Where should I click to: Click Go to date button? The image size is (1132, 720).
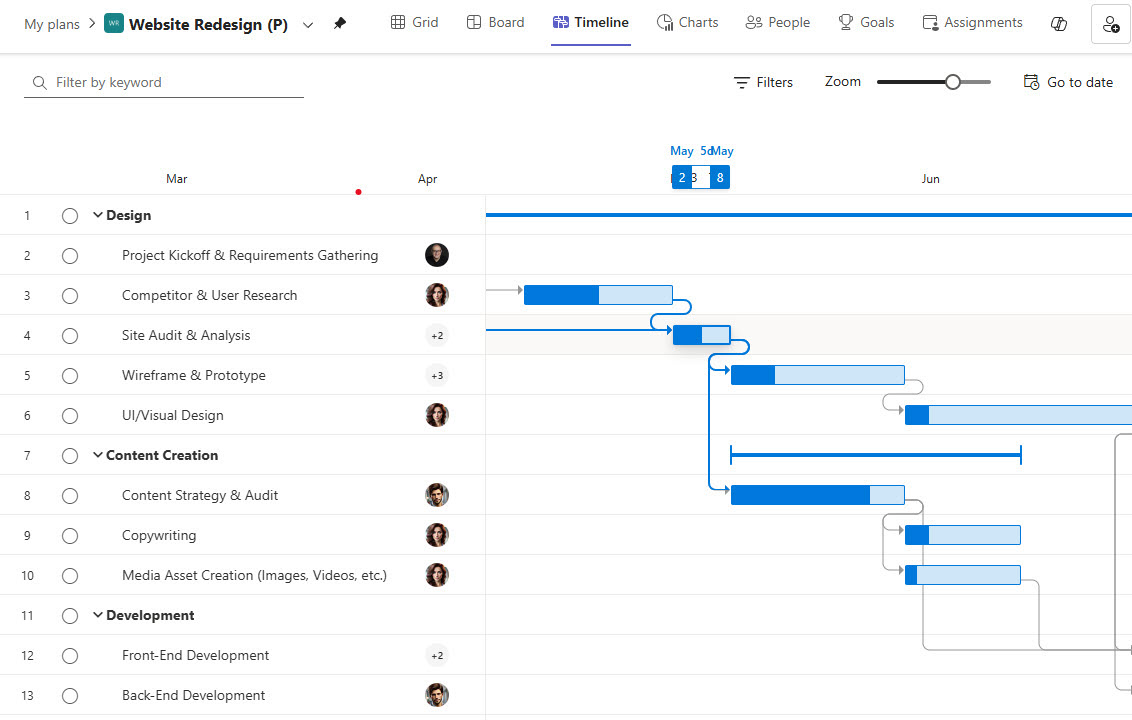click(x=1068, y=82)
